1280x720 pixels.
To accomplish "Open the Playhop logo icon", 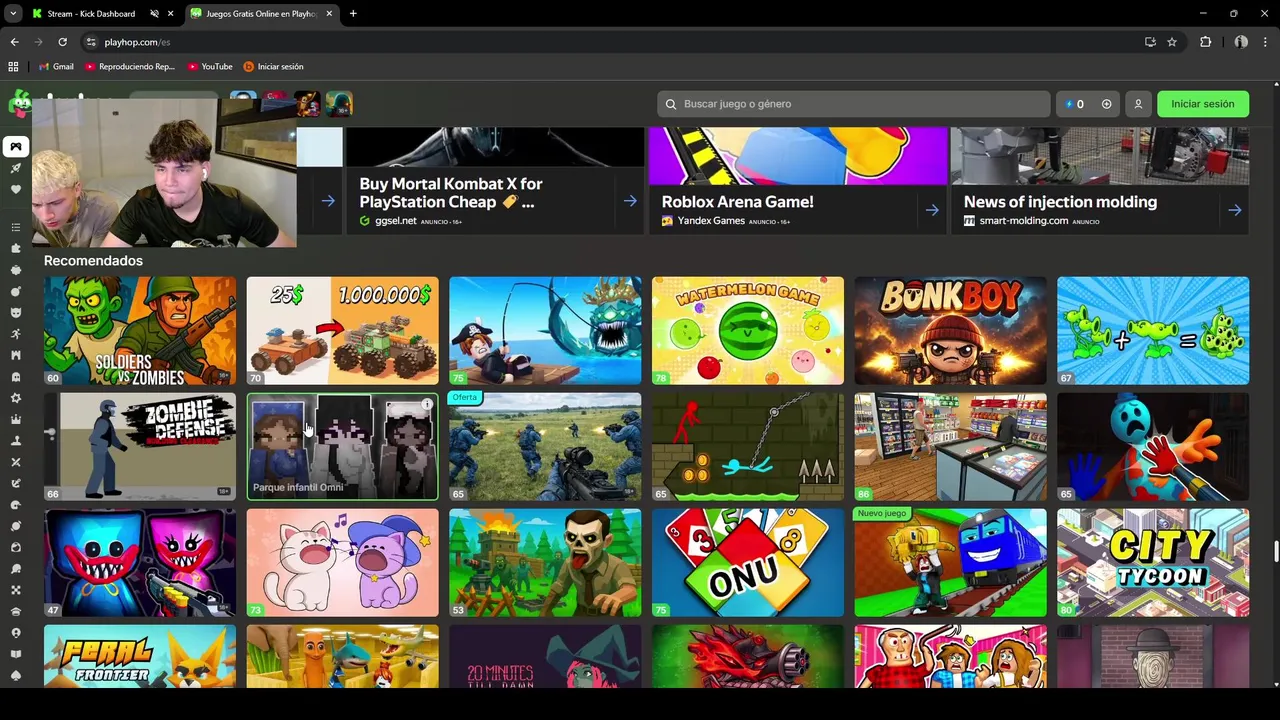I will (x=18, y=103).
